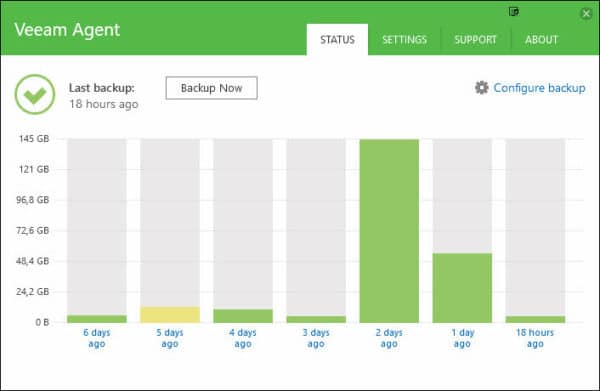
Task: Select the yellow 5 days ago backup bar
Action: tap(170, 314)
